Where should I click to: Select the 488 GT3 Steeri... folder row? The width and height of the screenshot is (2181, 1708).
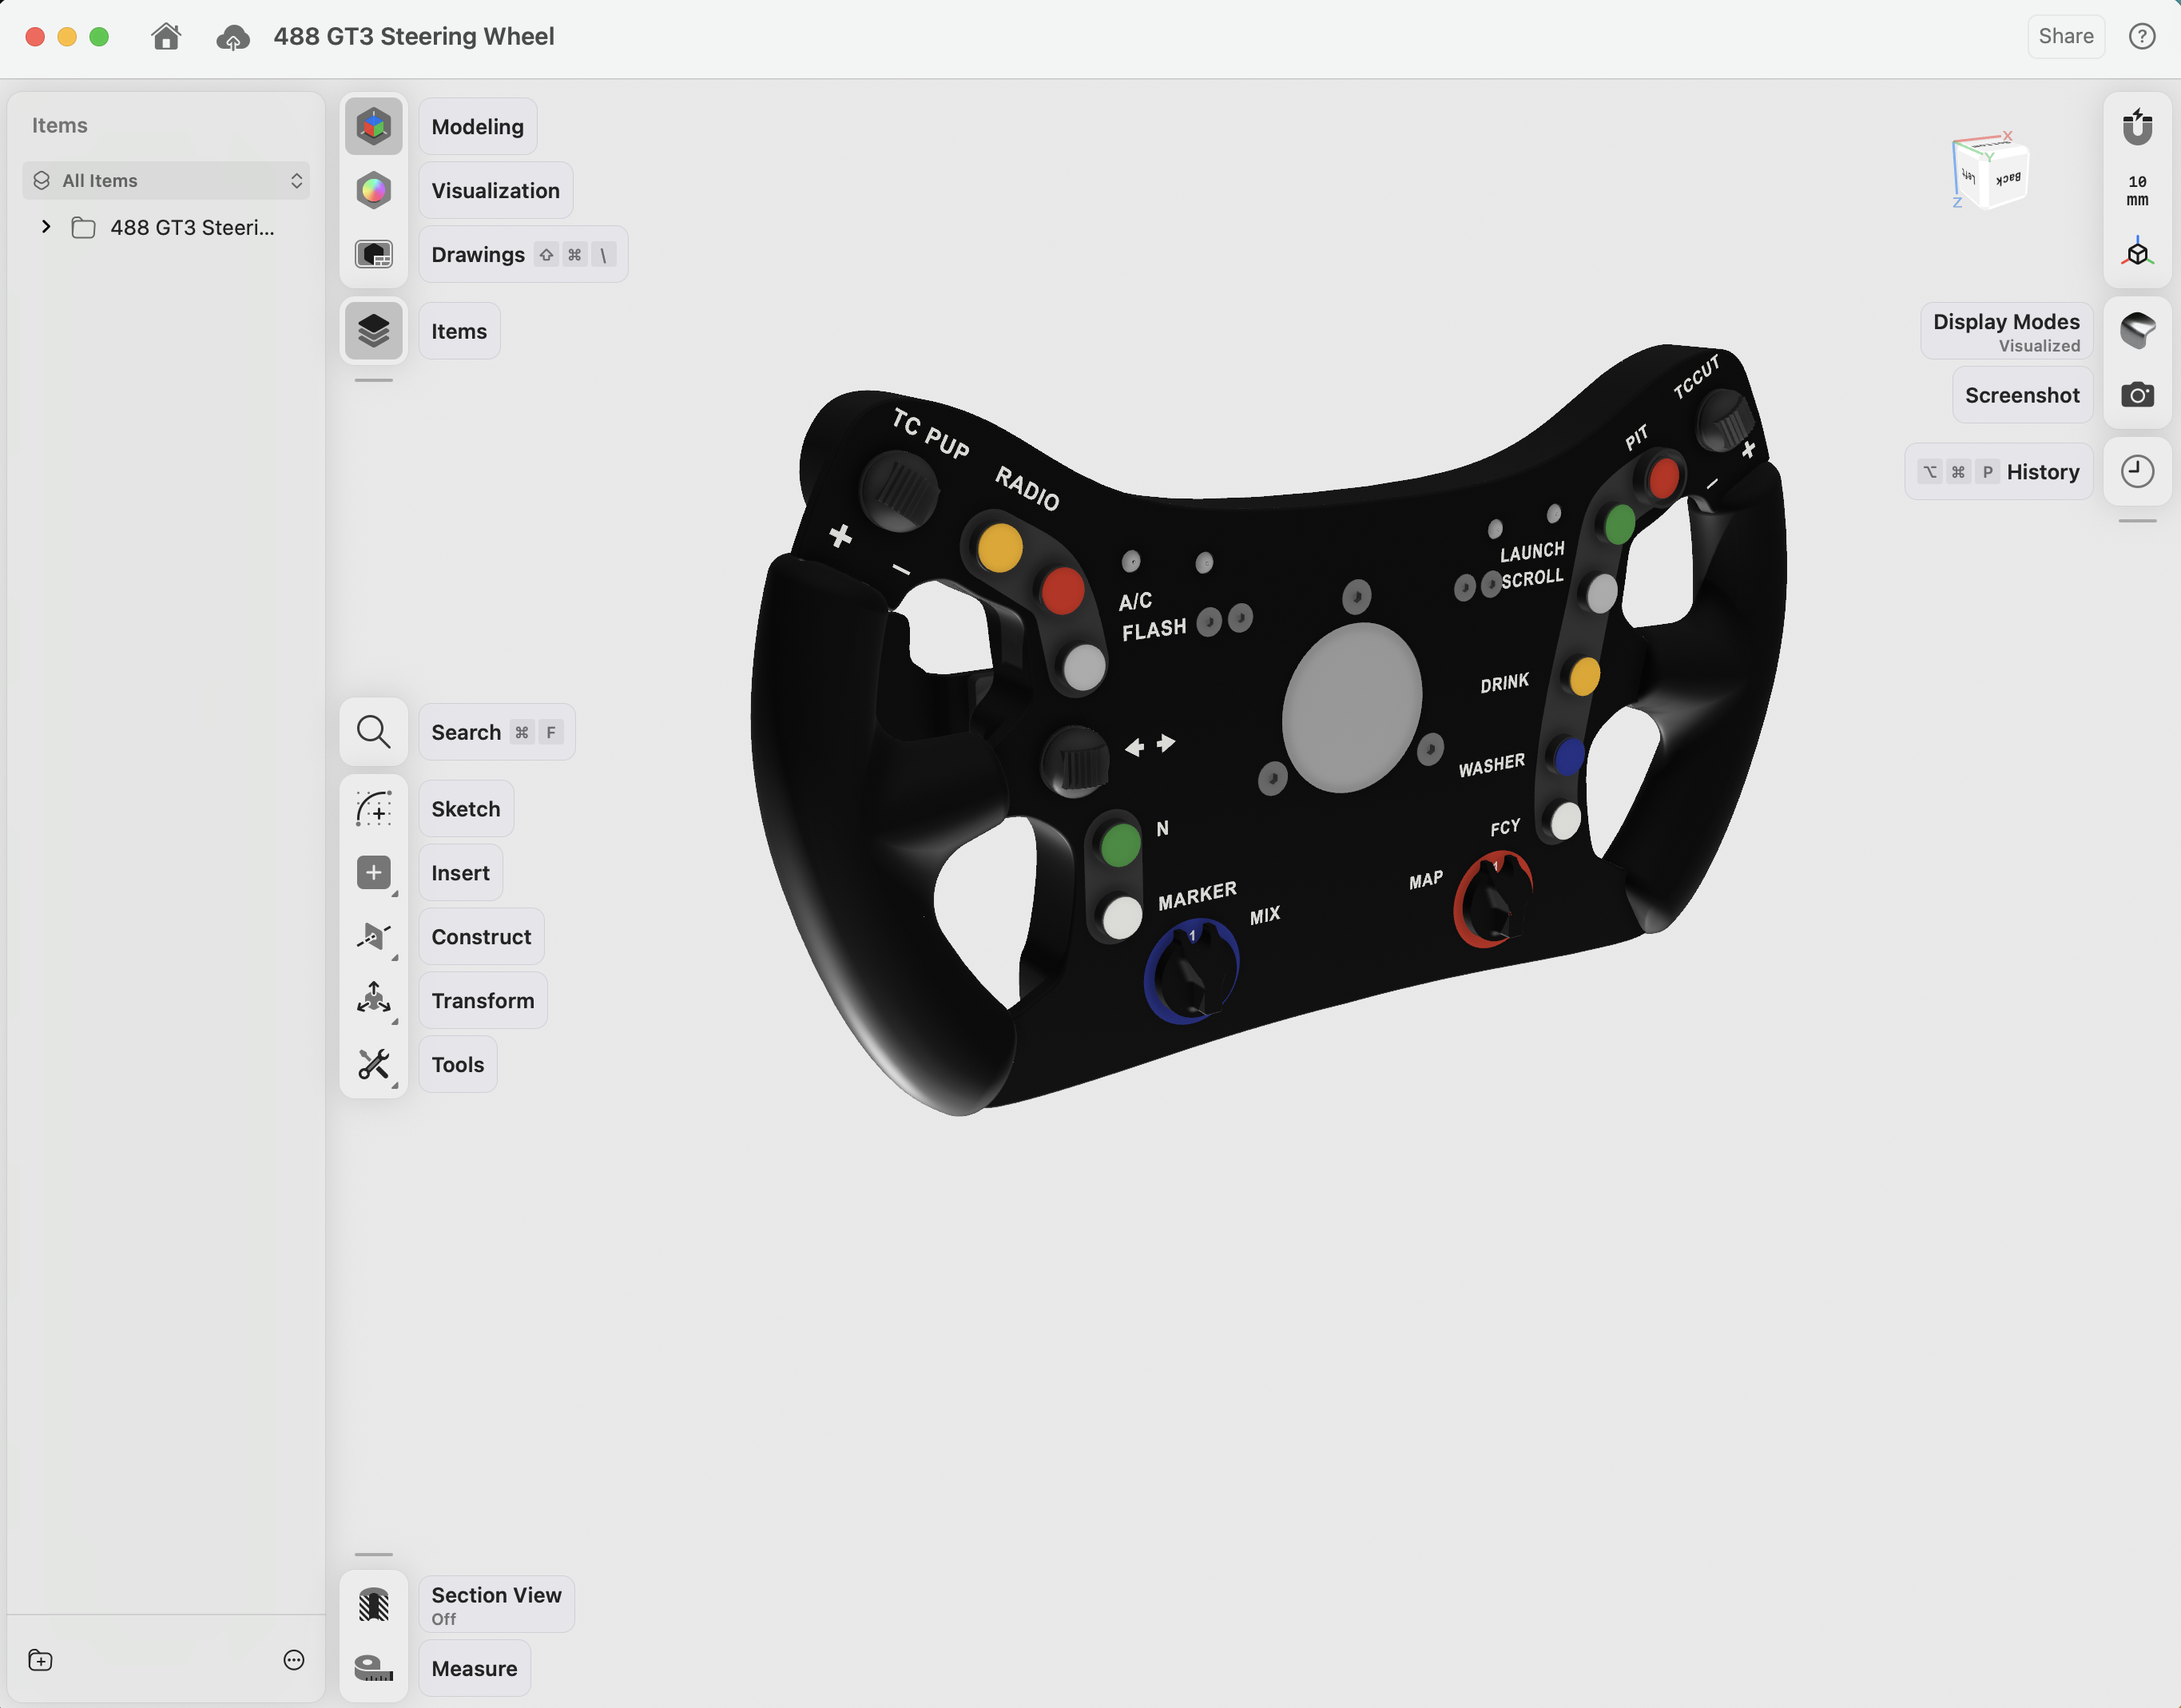tap(166, 227)
